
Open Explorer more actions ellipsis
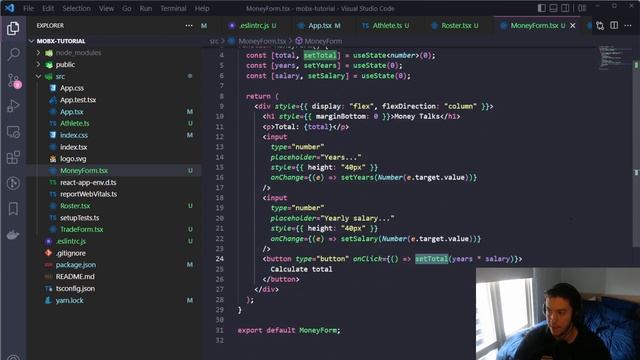(x=189, y=25)
